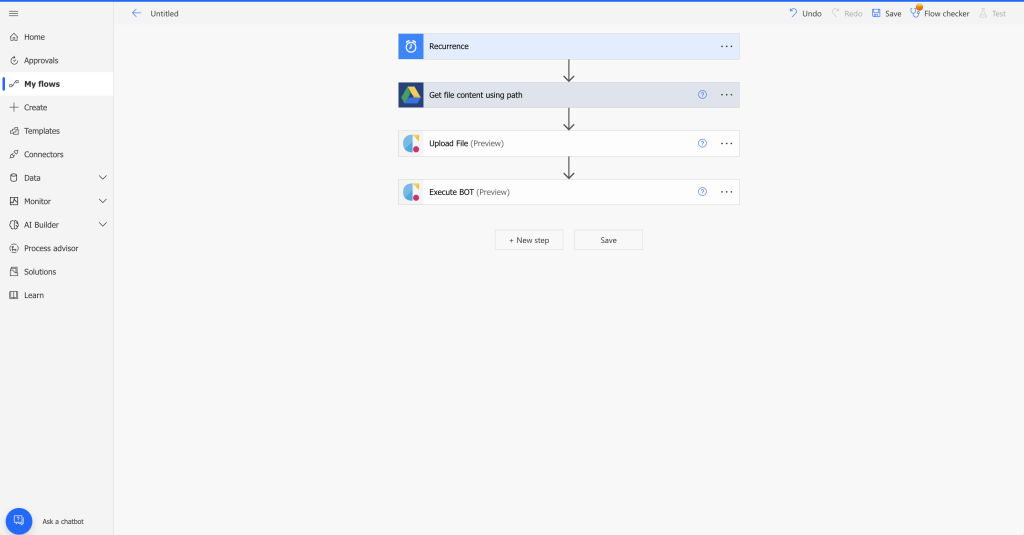Click the Test flask icon
The image size is (1024, 535).
[x=983, y=13]
